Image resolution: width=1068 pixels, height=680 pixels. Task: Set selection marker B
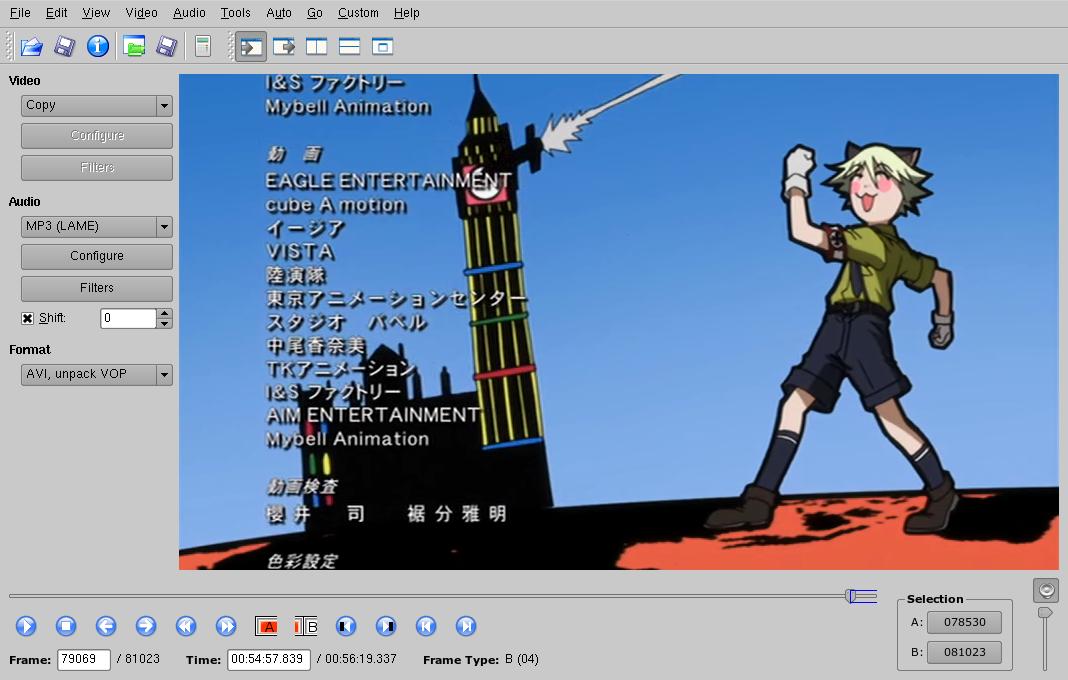[x=306, y=625]
